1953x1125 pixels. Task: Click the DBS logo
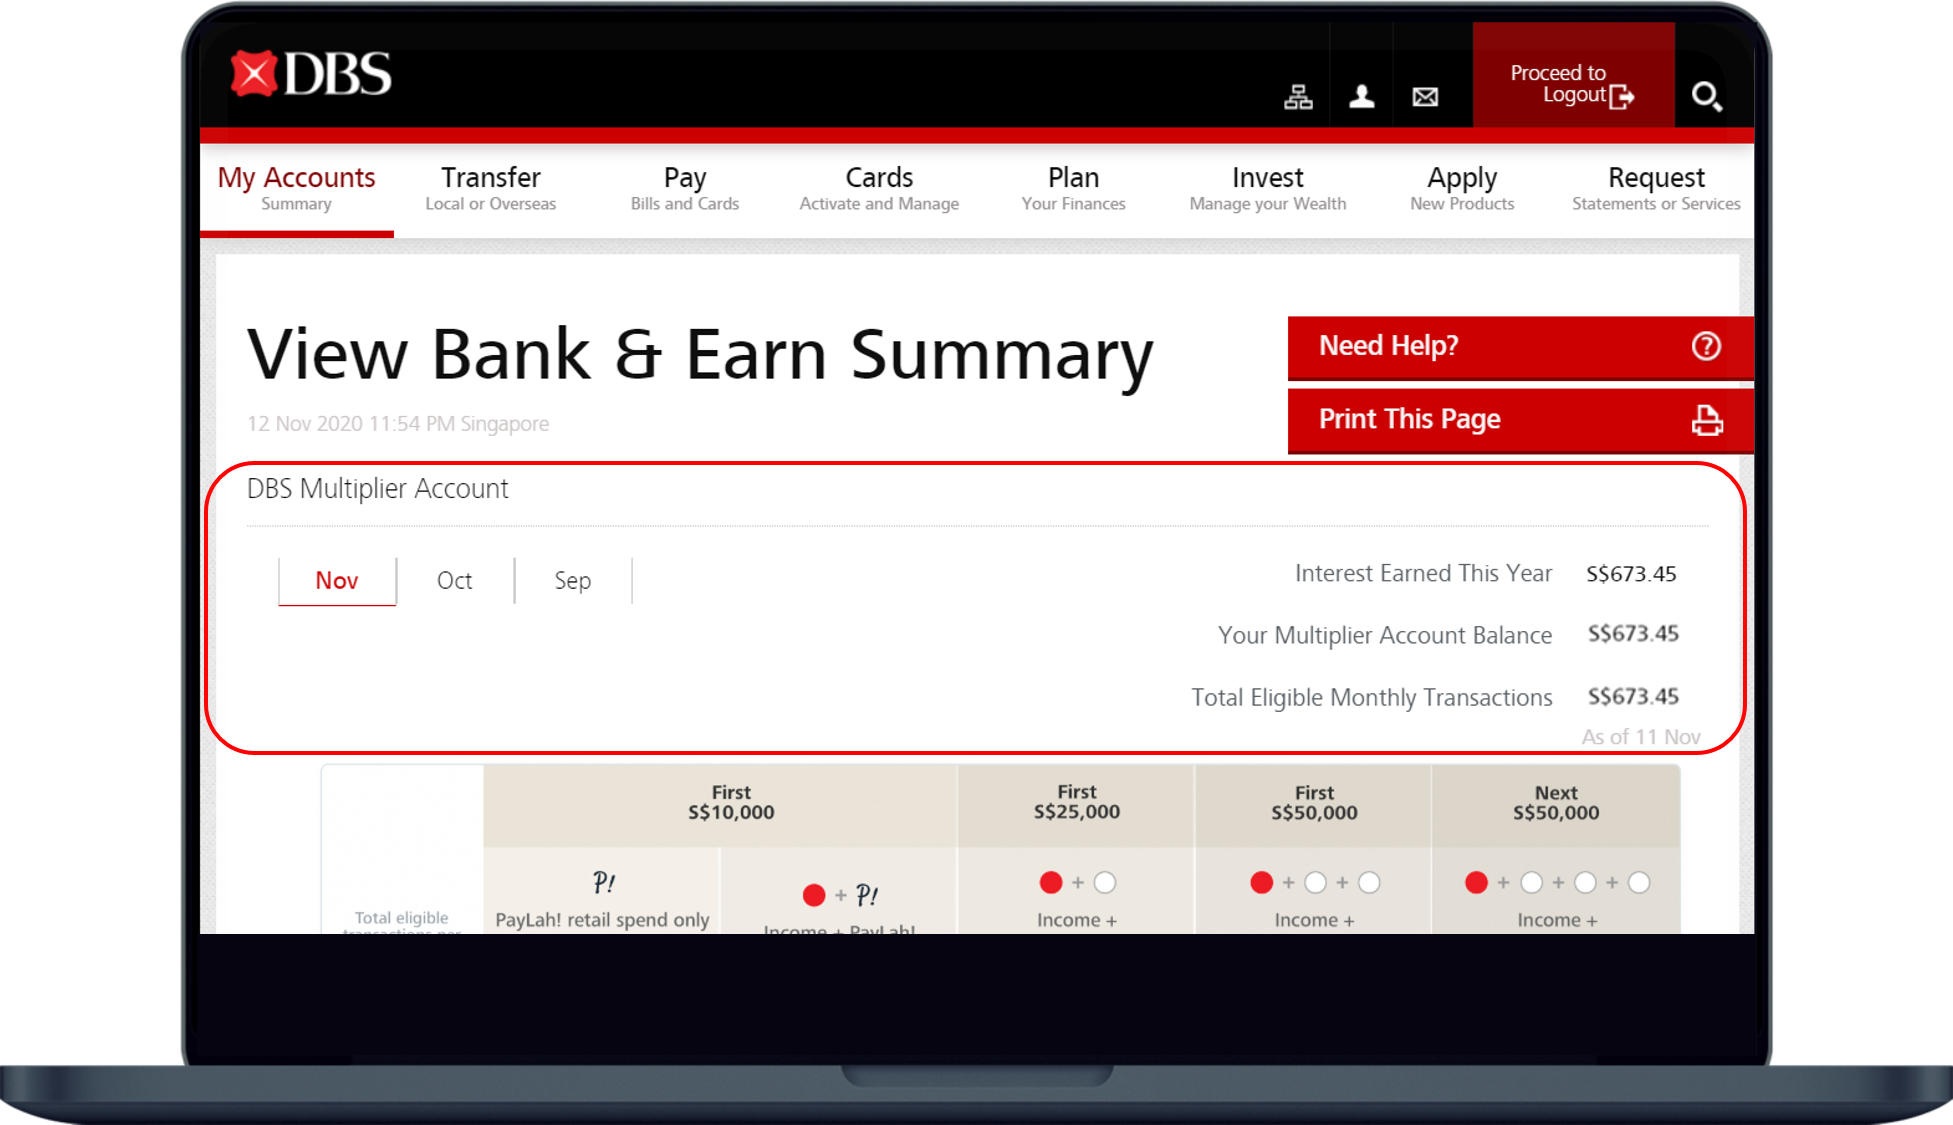point(311,75)
